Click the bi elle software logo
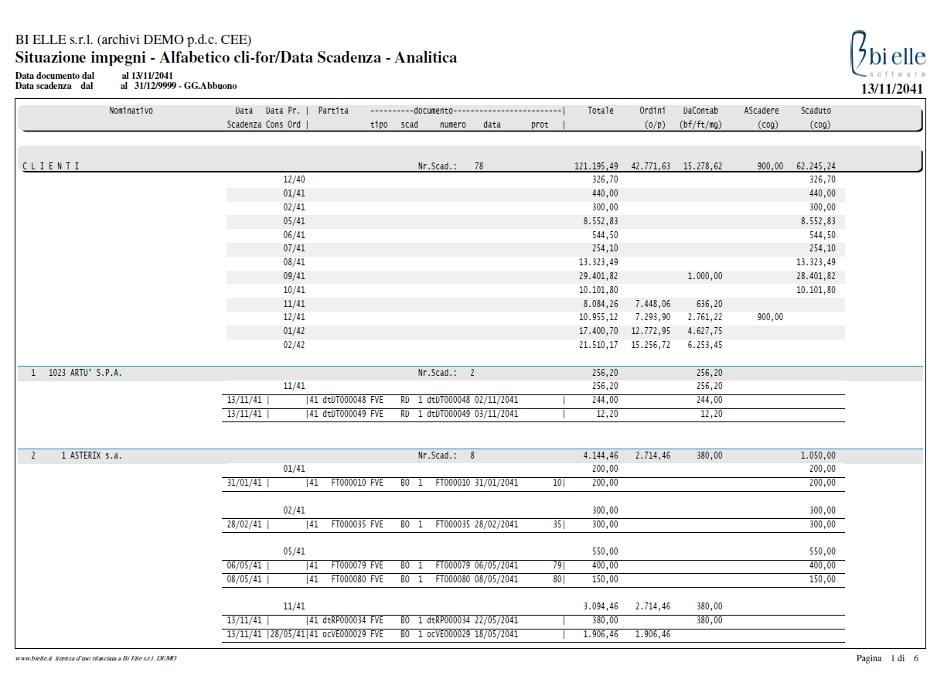Image resolution: width=937 pixels, height=679 pixels. 888,54
